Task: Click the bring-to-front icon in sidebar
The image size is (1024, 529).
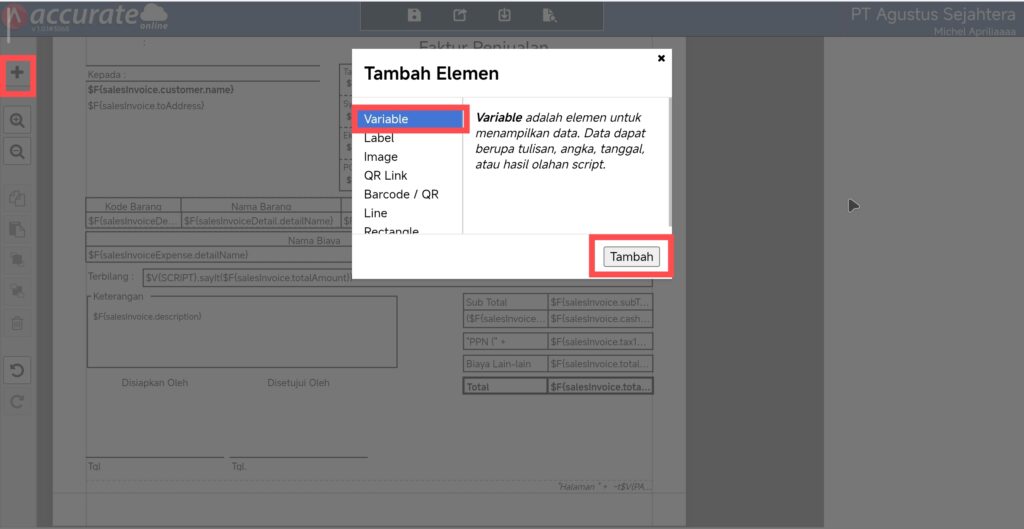Action: [18, 259]
